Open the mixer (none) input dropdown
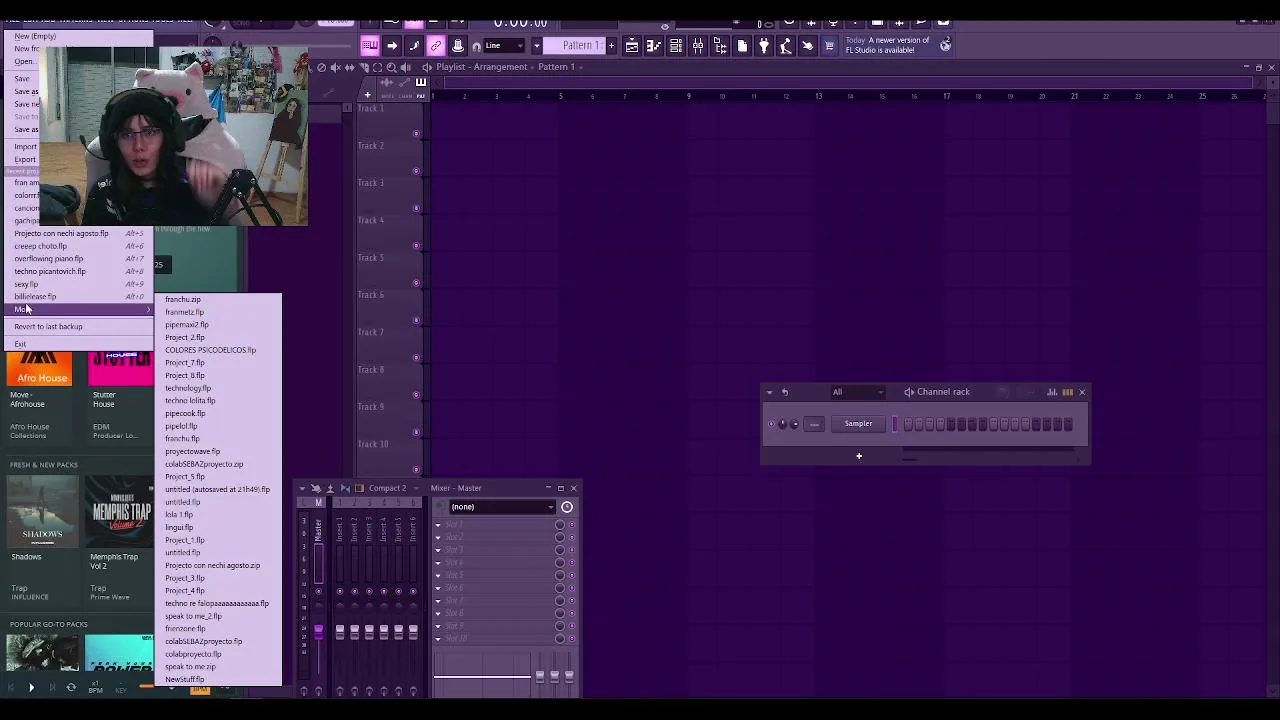 (502, 507)
